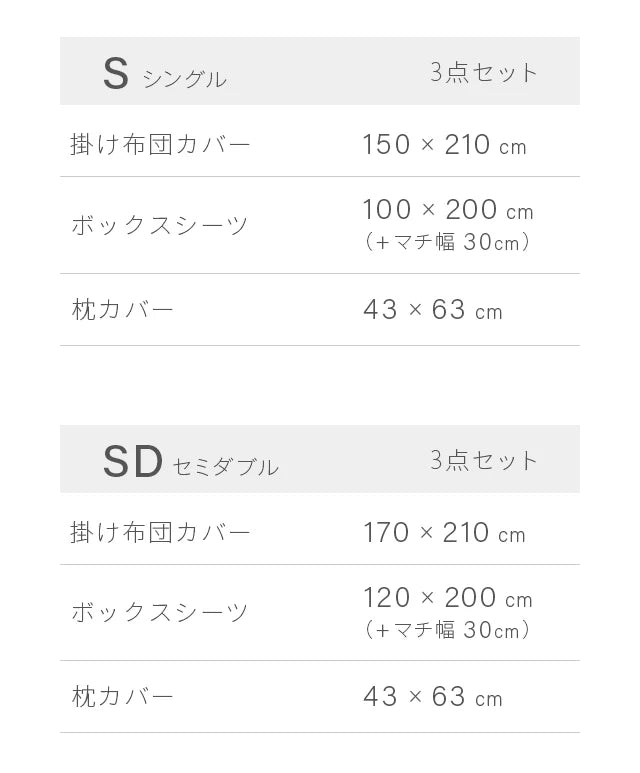
Task: Click 掛け布団カバー label in semi-double section
Action: (x=160, y=532)
